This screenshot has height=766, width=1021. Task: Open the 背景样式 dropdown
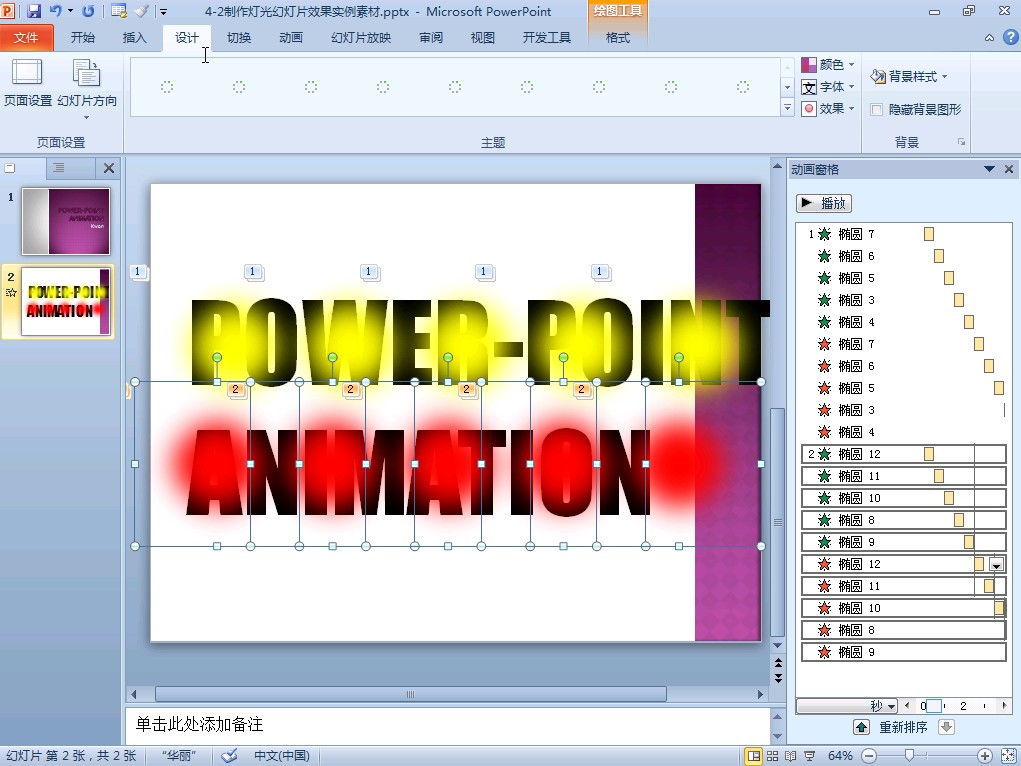[909, 77]
